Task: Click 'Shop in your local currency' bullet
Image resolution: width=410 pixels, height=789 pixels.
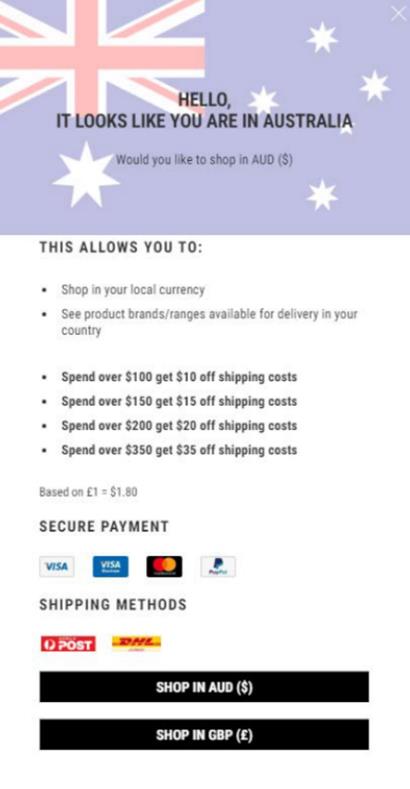Action: pos(133,290)
